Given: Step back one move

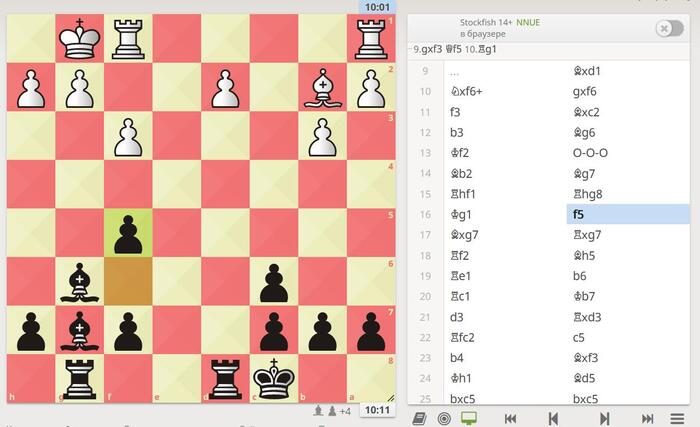Looking at the screenshot, I should pos(553,419).
